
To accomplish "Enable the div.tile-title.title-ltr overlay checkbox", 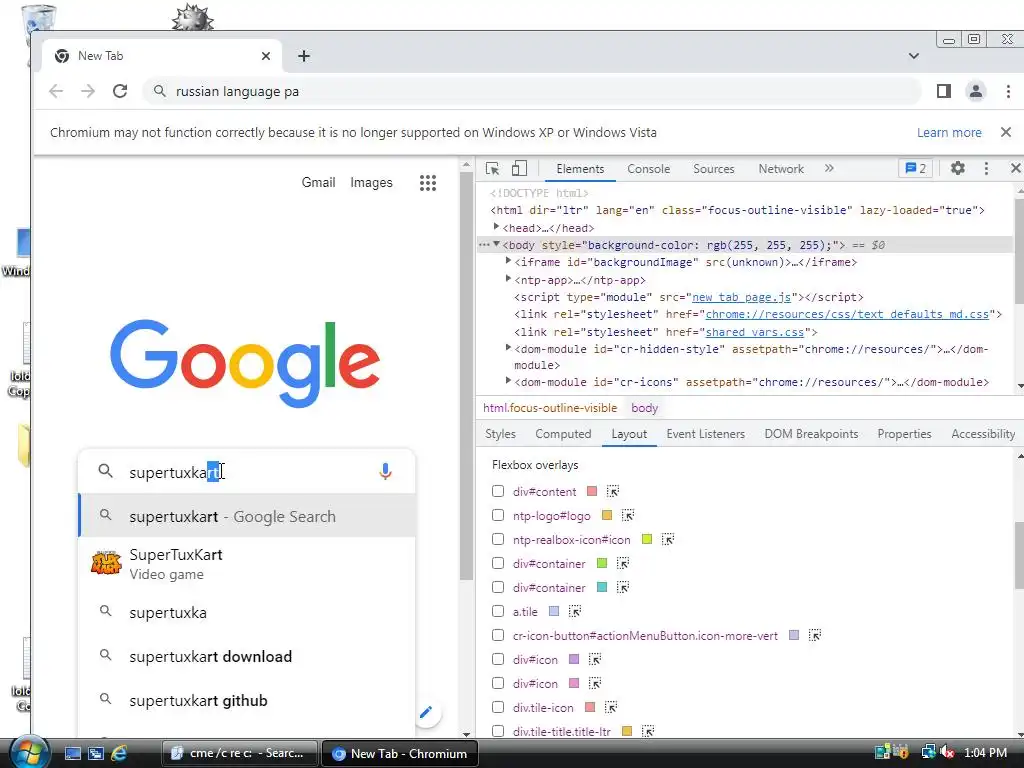I will click(498, 731).
